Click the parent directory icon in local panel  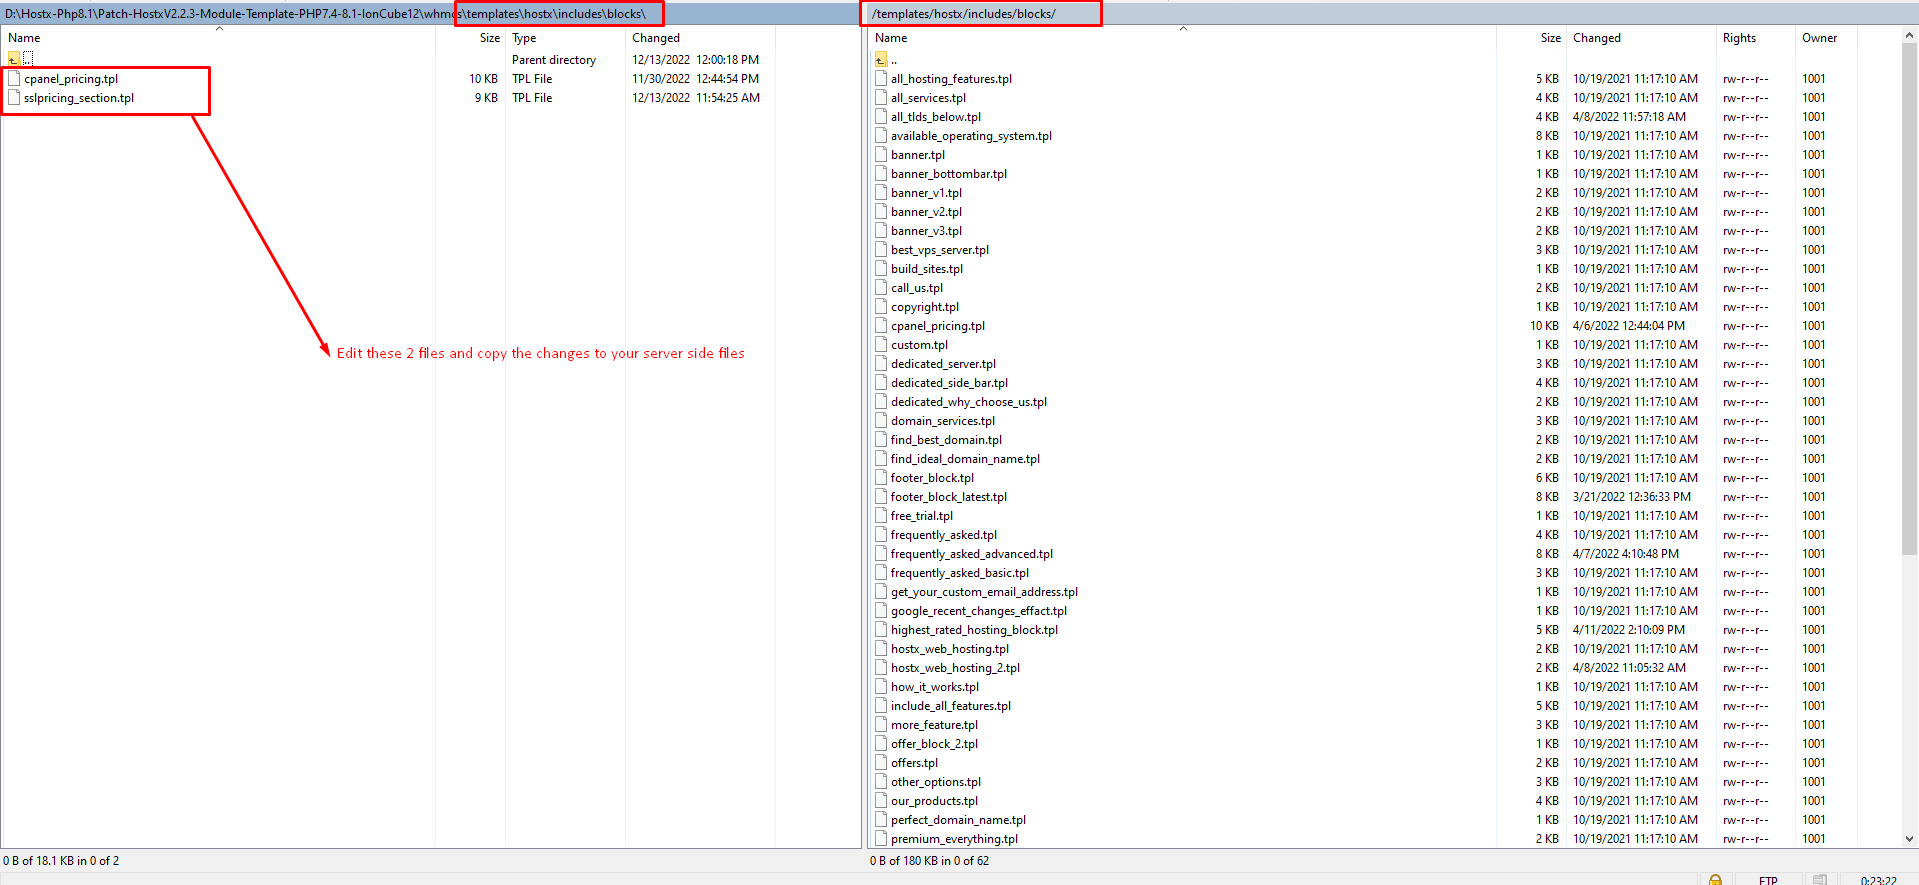point(14,59)
